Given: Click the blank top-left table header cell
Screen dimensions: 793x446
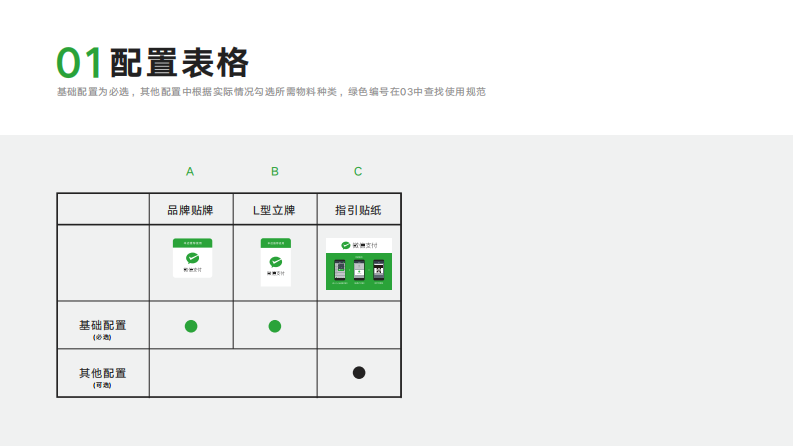Looking at the screenshot, I should [x=103, y=210].
